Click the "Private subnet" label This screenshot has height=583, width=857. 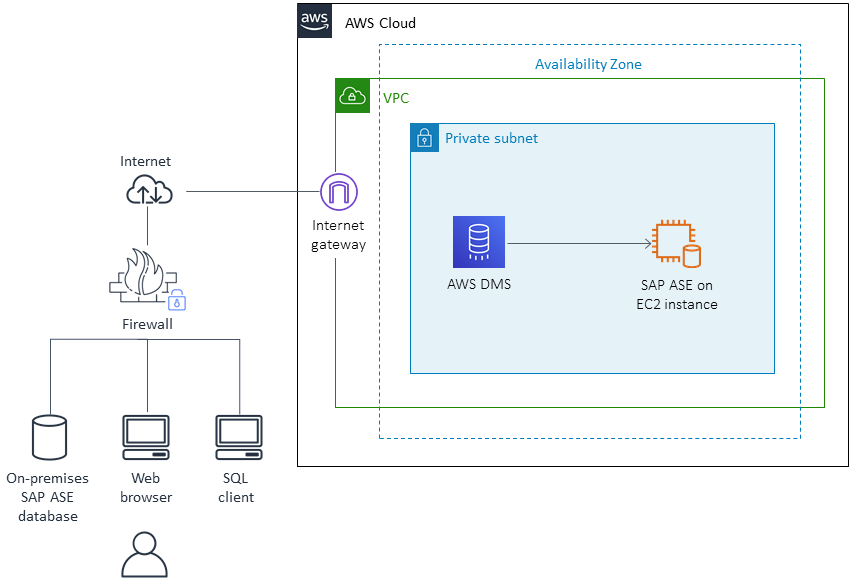(491, 138)
